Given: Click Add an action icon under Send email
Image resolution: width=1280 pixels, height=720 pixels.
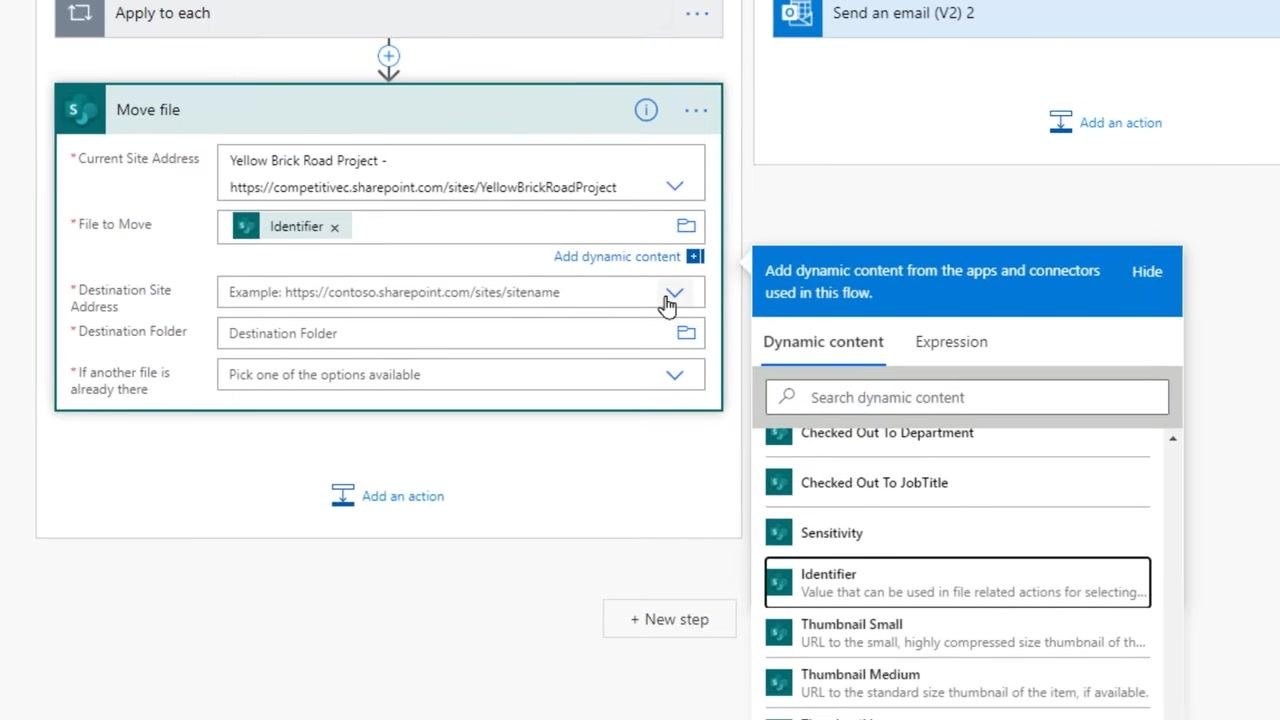Looking at the screenshot, I should pyautogui.click(x=1061, y=122).
